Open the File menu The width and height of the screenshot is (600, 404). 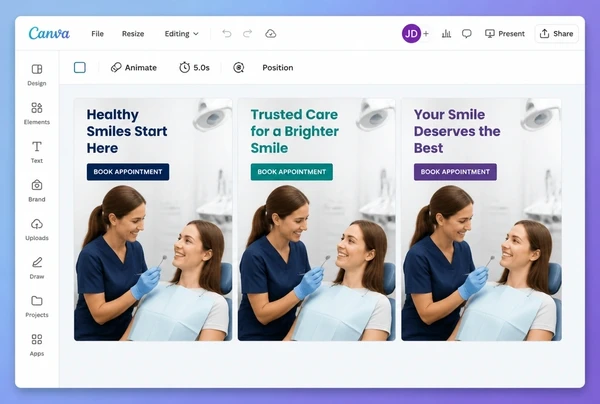98,34
